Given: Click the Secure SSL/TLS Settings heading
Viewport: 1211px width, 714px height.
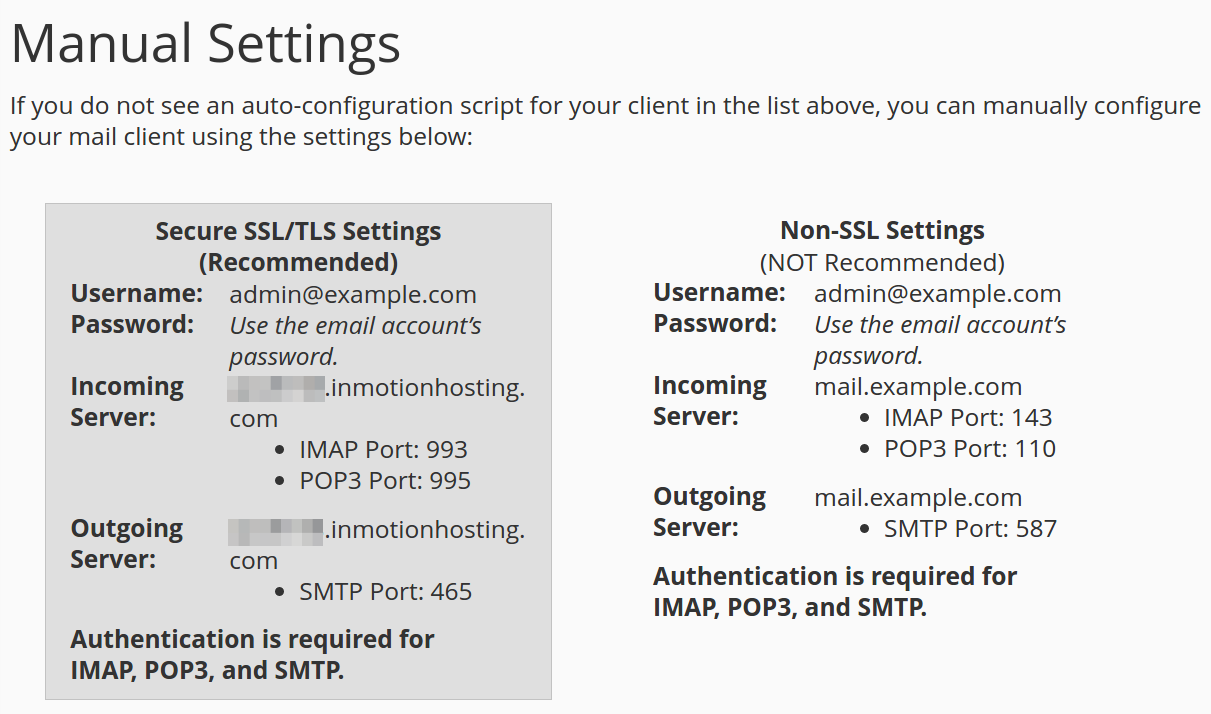Looking at the screenshot, I should pos(298,232).
